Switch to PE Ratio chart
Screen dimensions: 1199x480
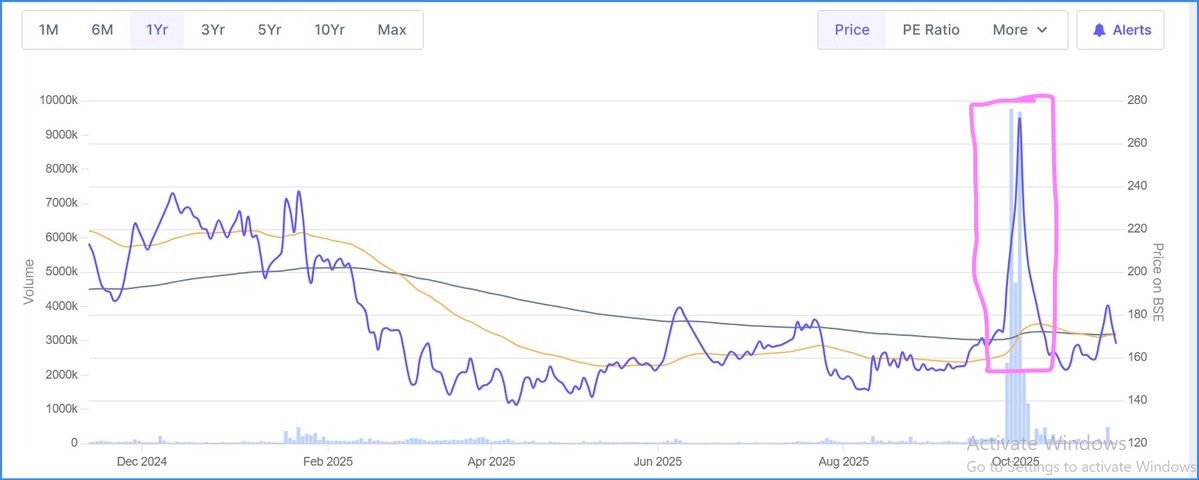(x=931, y=30)
